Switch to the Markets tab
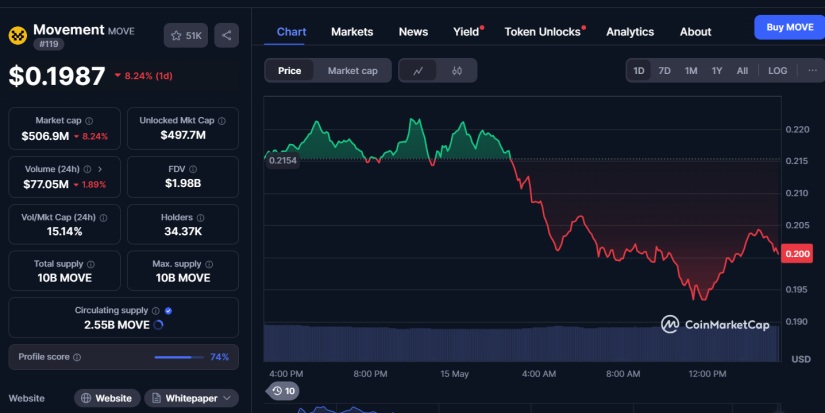Screen dimensions: 825x413 coord(352,32)
